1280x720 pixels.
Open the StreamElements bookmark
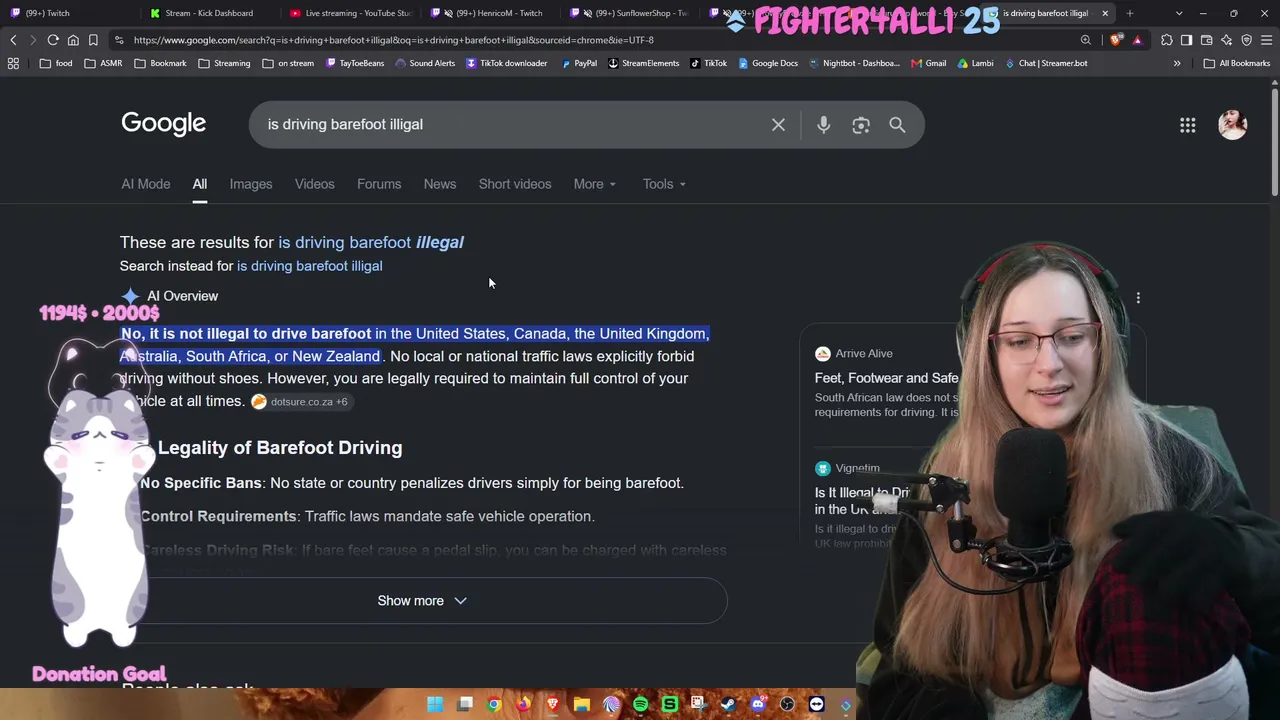click(643, 63)
